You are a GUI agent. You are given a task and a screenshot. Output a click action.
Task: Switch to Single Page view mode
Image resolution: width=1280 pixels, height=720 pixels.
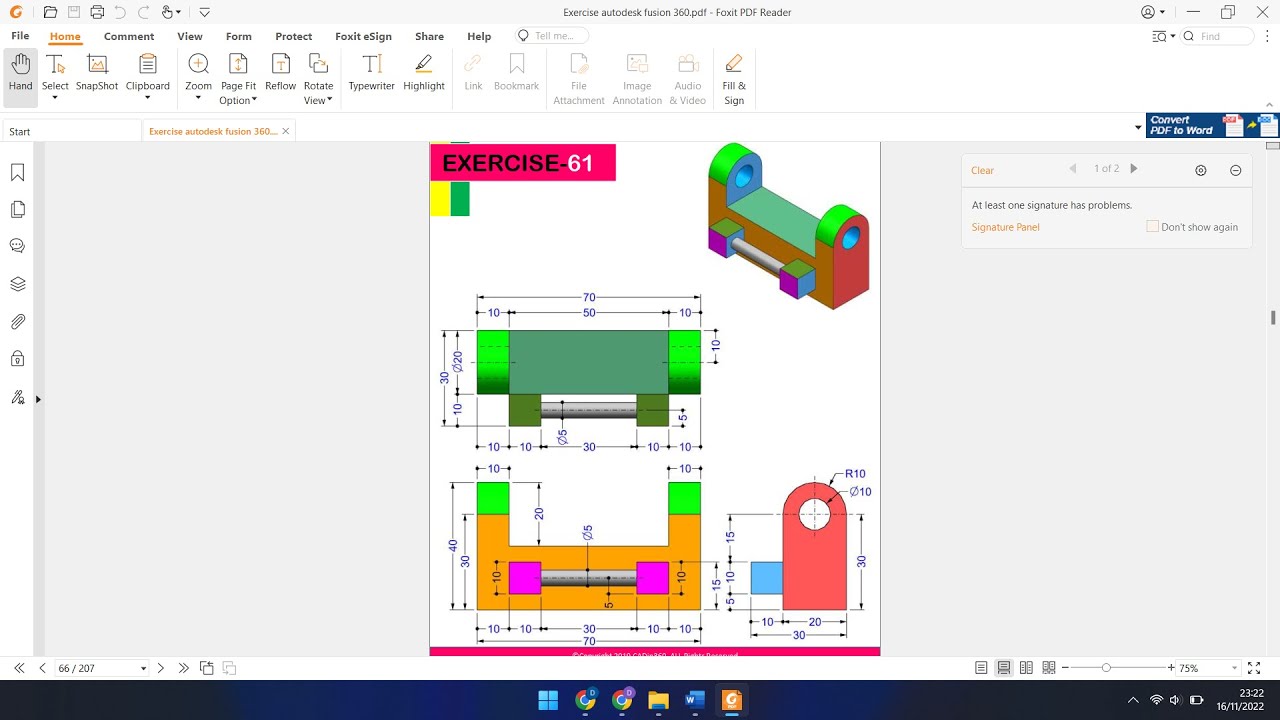(981, 668)
